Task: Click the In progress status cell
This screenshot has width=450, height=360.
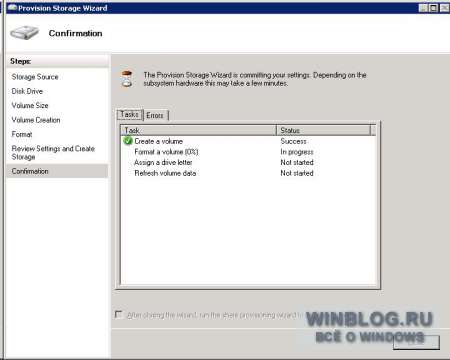Action: pos(297,152)
